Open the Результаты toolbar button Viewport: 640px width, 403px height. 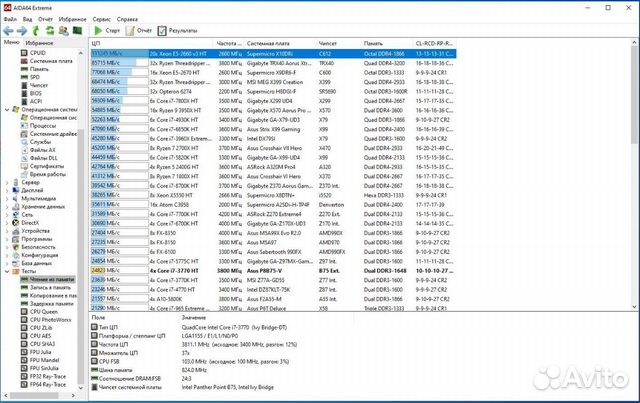pyautogui.click(x=178, y=31)
